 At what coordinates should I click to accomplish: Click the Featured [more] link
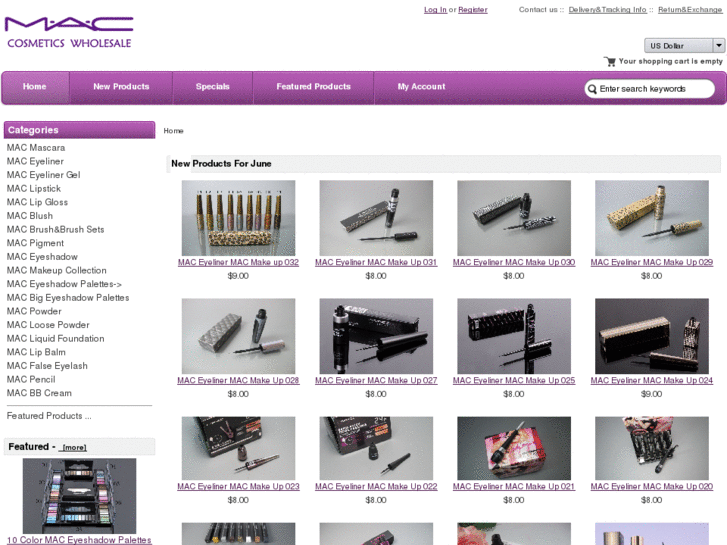click(74, 448)
